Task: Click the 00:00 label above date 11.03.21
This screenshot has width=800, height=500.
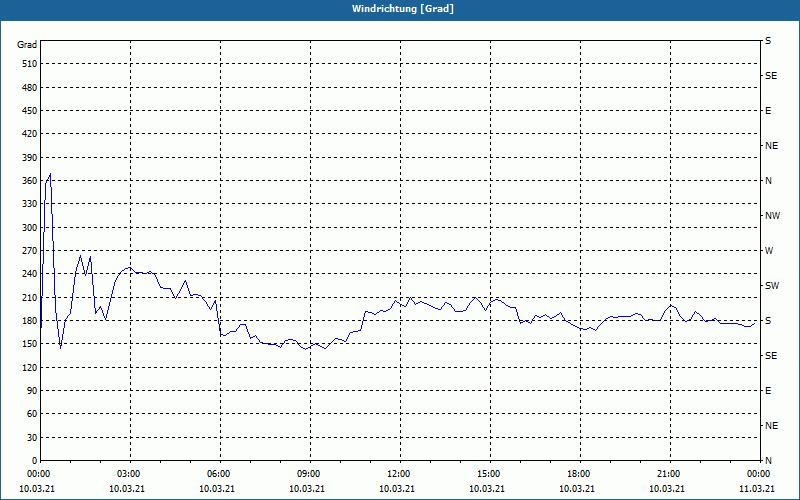Action: point(758,474)
